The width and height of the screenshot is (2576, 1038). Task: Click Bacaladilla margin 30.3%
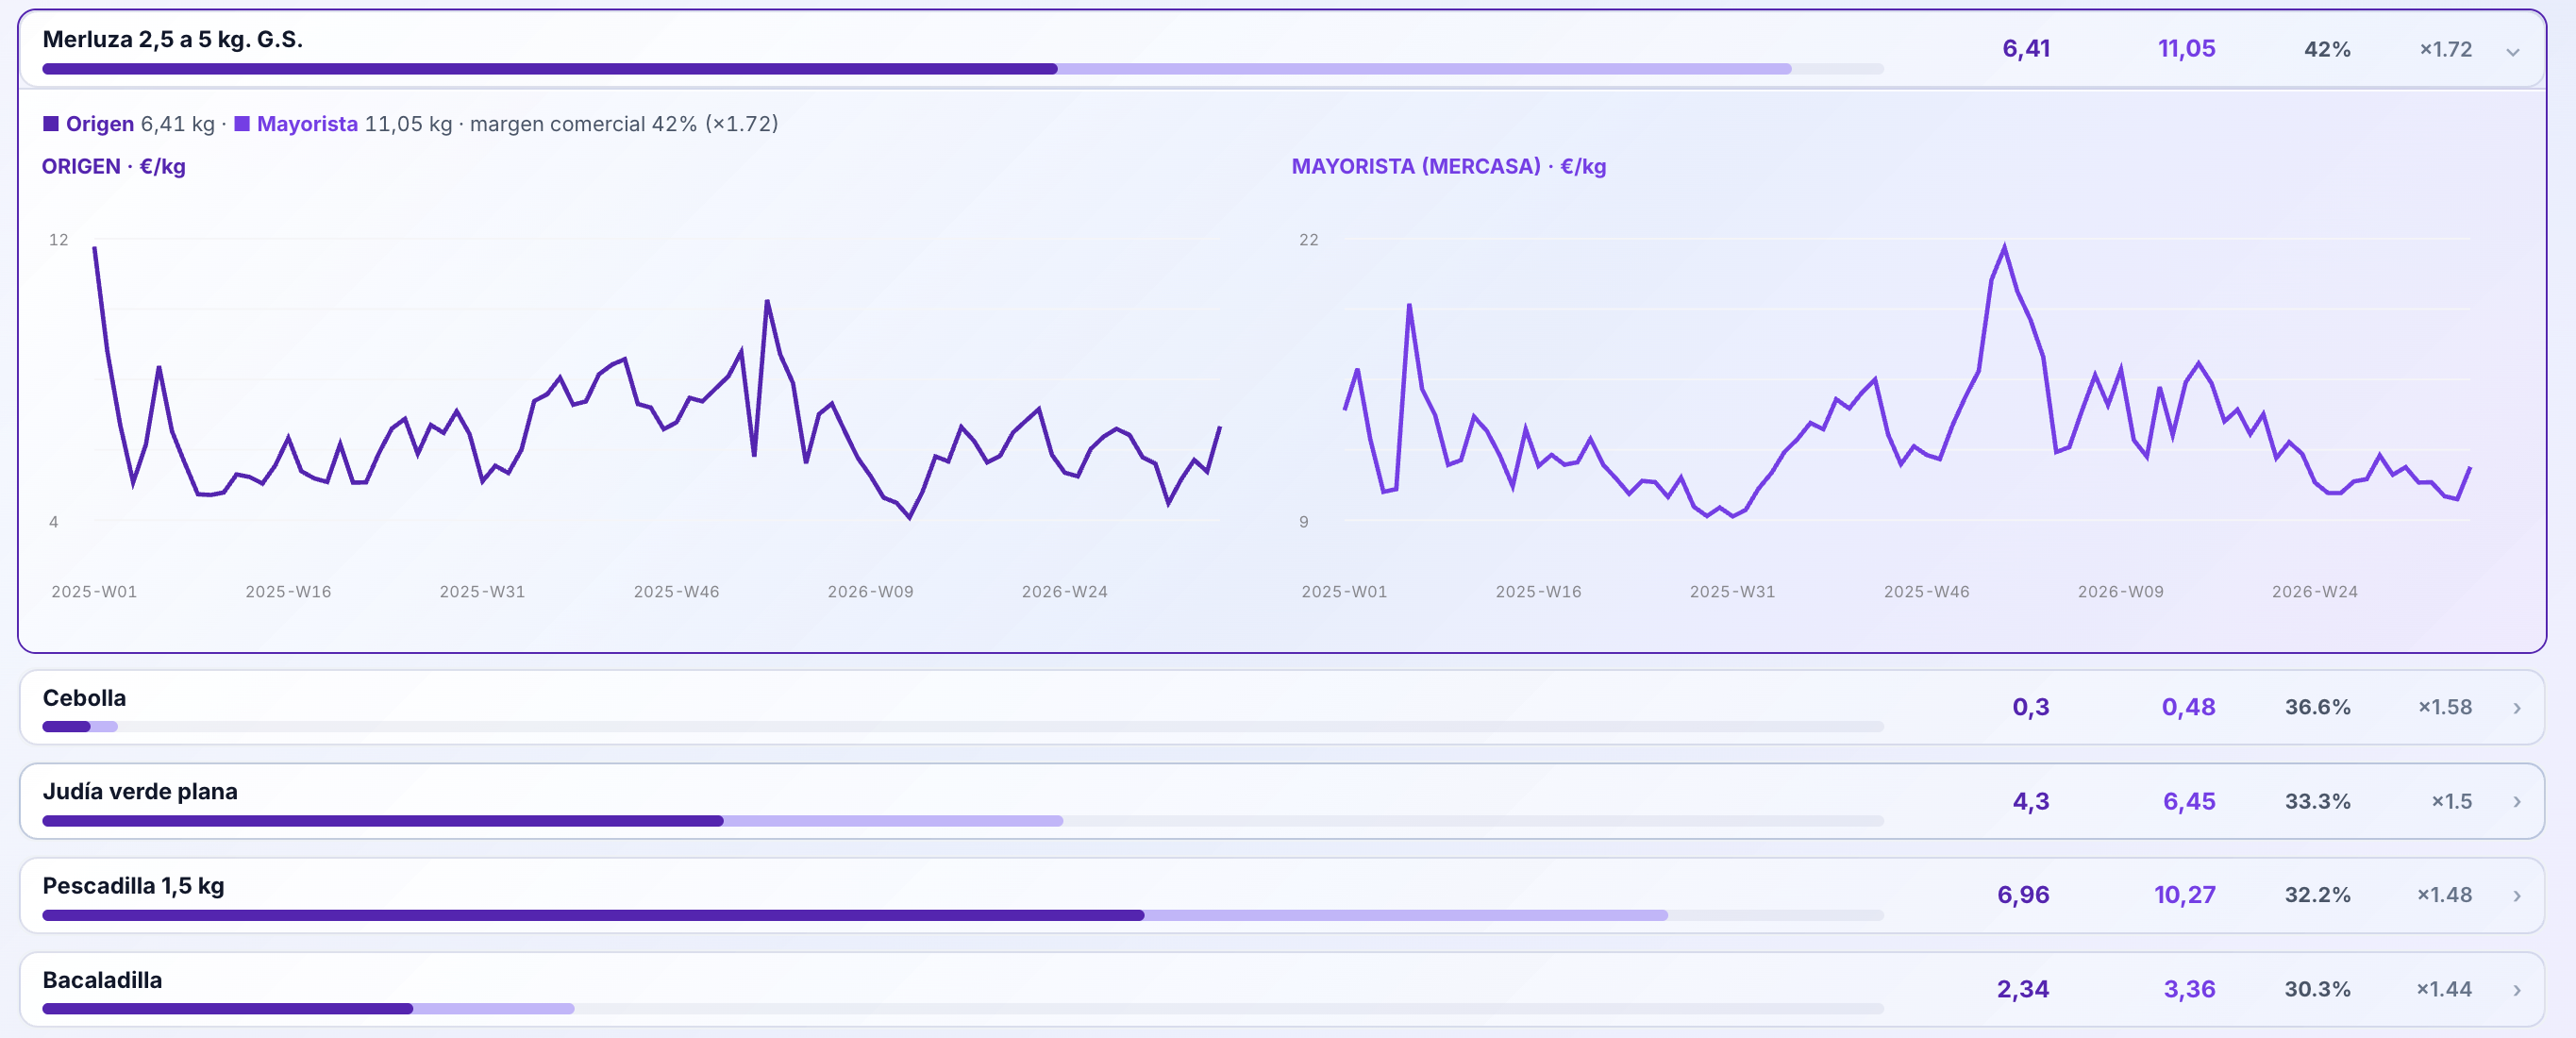coord(2317,989)
